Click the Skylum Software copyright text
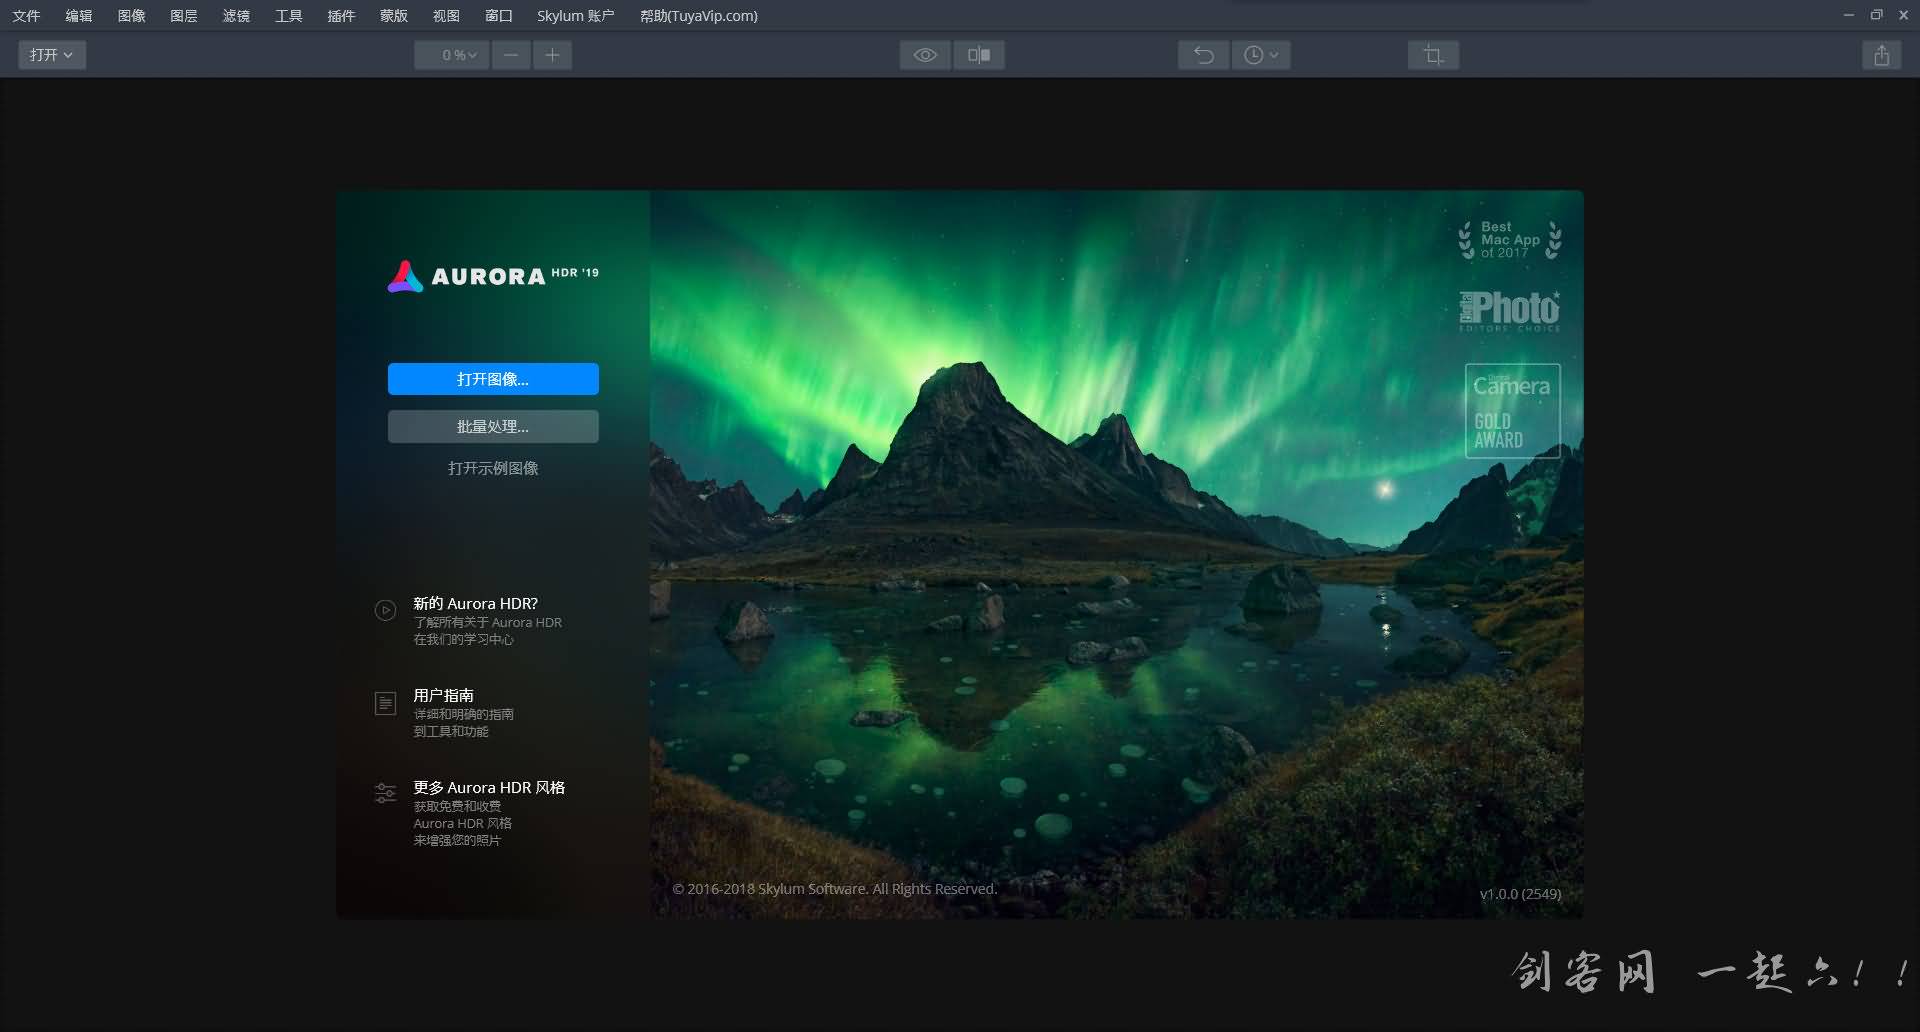1920x1032 pixels. click(835, 889)
